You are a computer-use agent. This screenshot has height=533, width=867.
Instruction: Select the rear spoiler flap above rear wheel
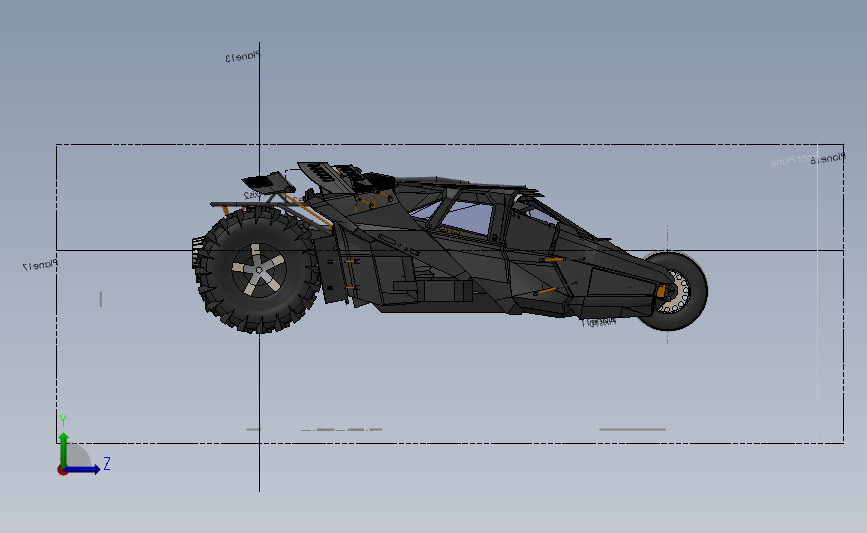tap(268, 182)
